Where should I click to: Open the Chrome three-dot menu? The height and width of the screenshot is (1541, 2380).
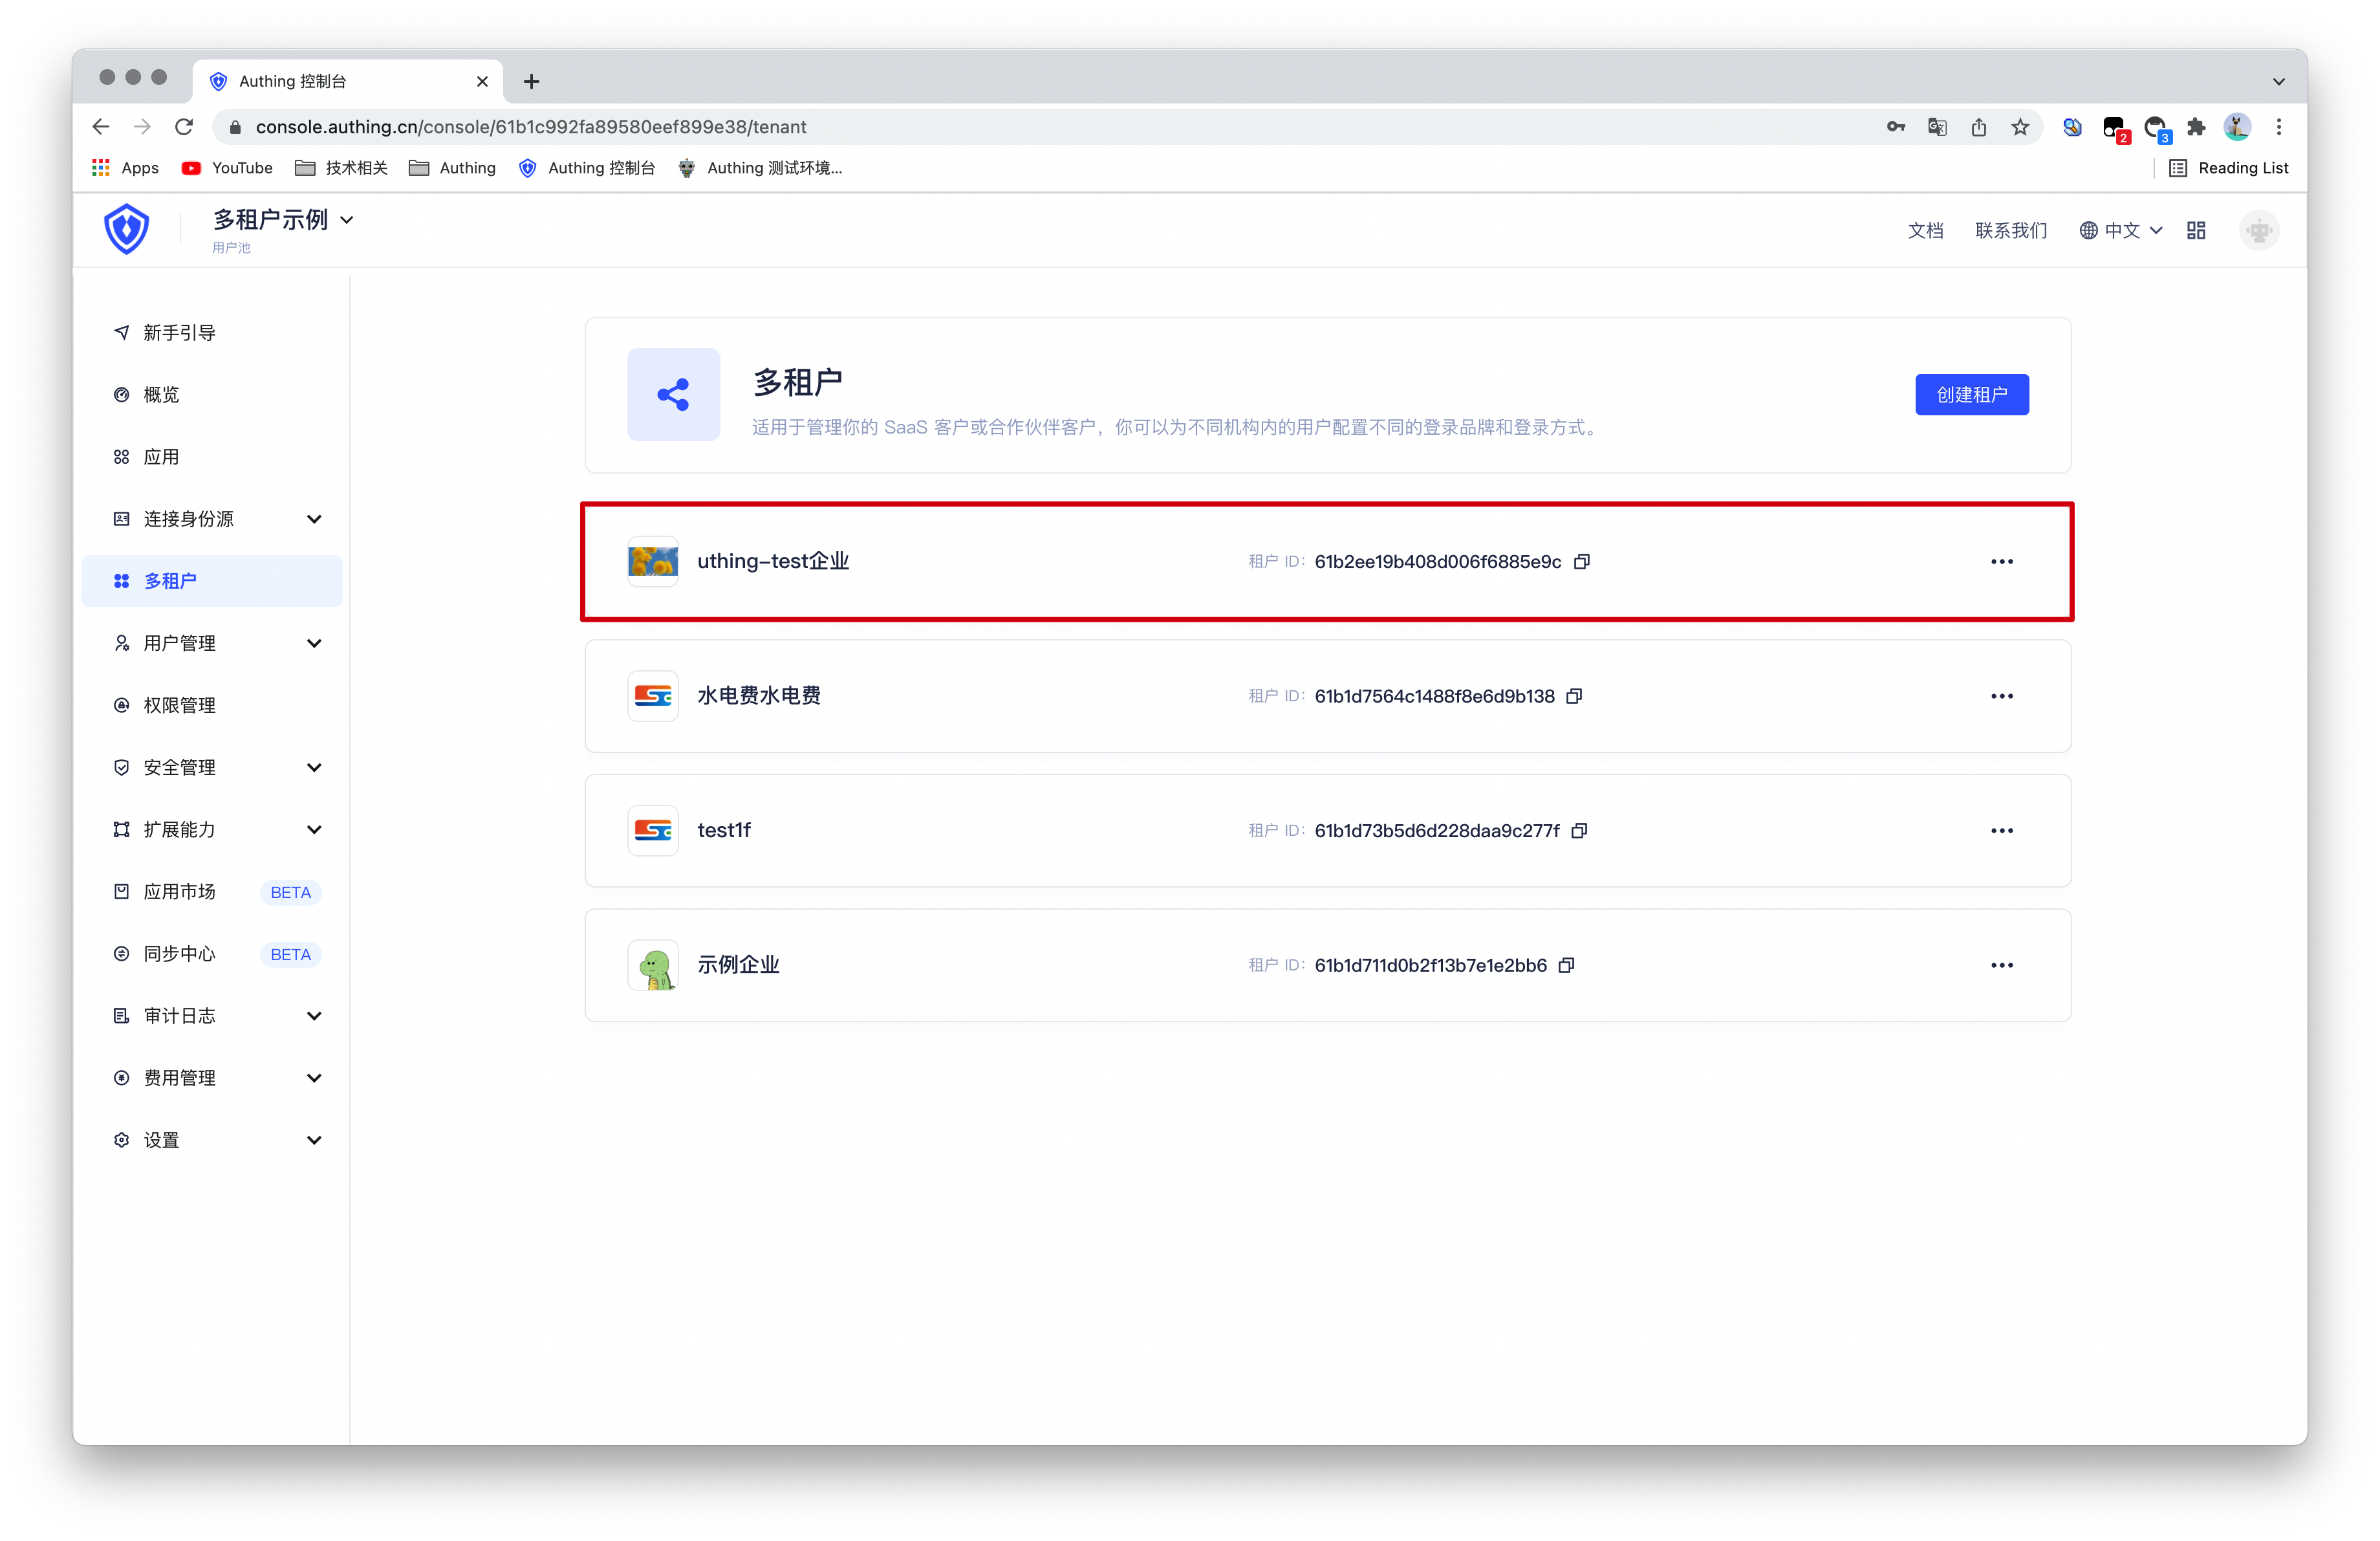click(2279, 127)
